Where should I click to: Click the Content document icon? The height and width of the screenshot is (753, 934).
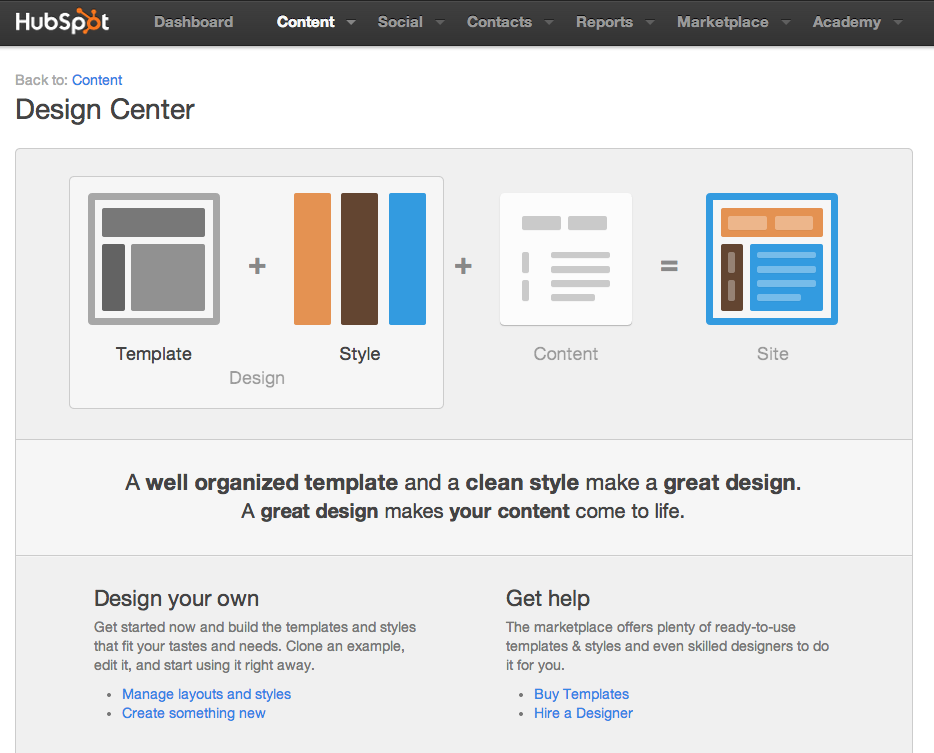coord(566,259)
